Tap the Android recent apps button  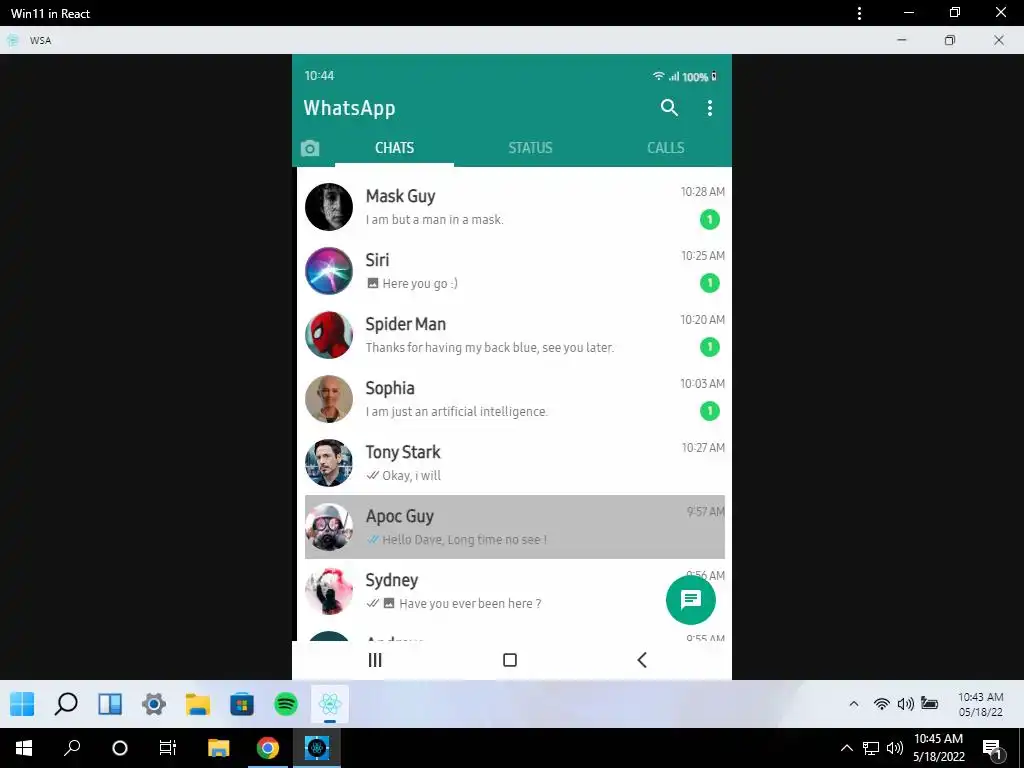point(375,660)
